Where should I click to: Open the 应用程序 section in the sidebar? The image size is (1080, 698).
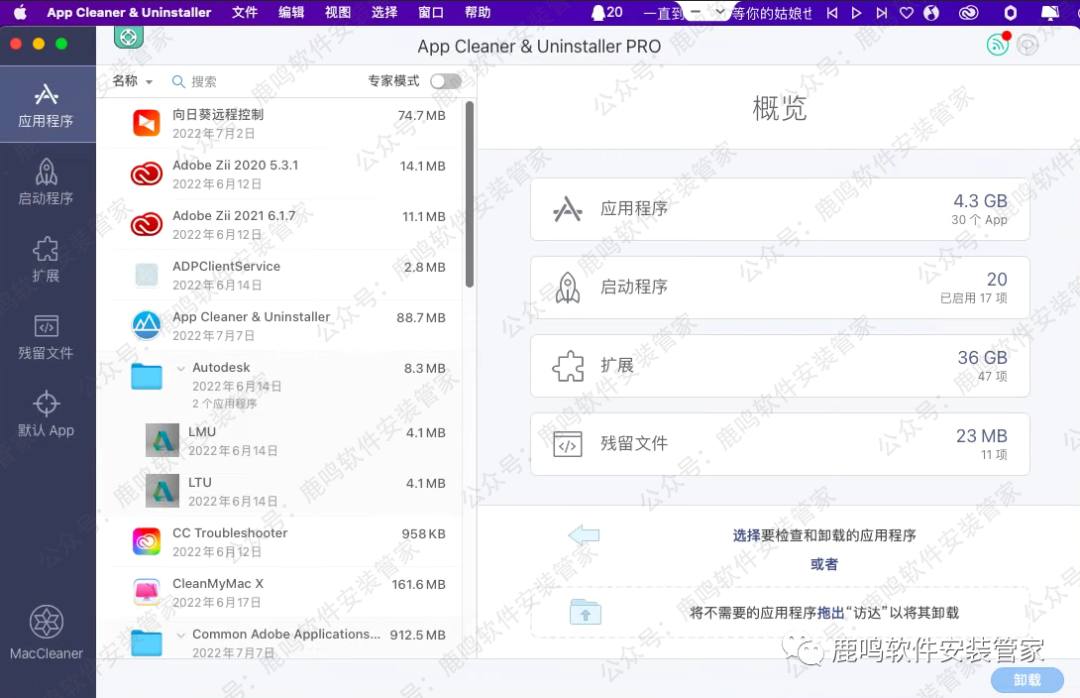(x=47, y=104)
